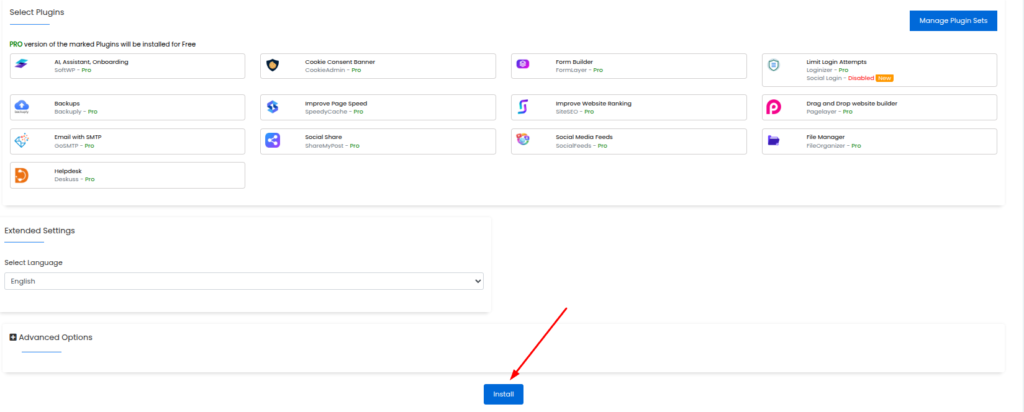Select the Cookie Consent Banner plugin card
This screenshot has width=1024, height=412.
click(377, 66)
